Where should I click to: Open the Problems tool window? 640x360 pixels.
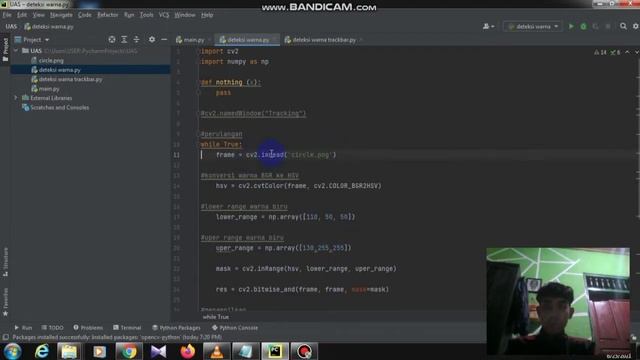pos(88,327)
